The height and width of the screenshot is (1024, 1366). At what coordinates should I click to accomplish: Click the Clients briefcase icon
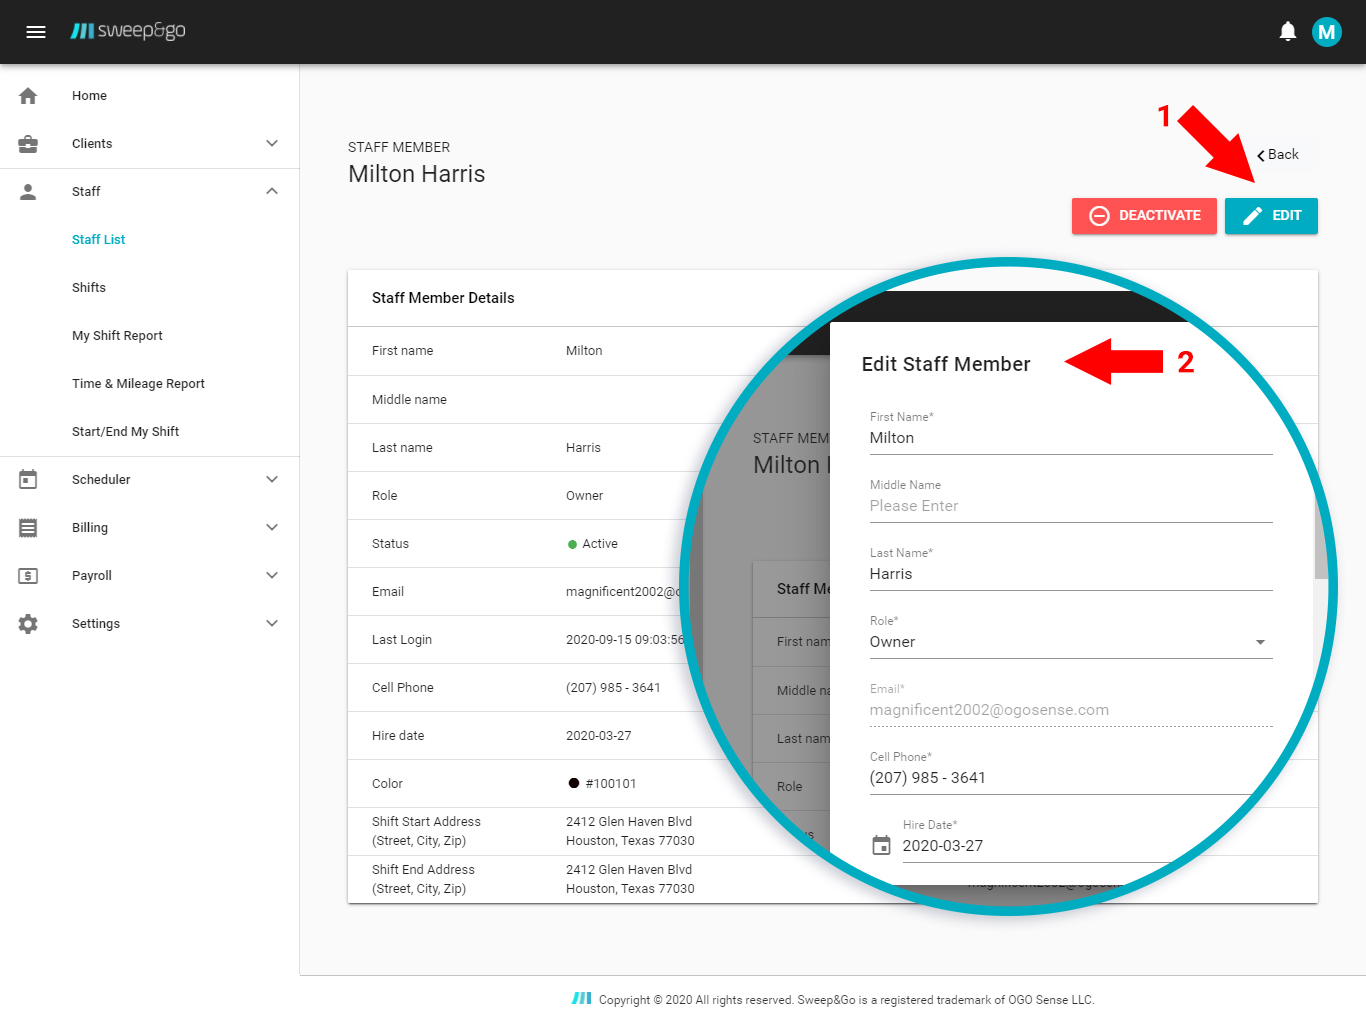(28, 143)
